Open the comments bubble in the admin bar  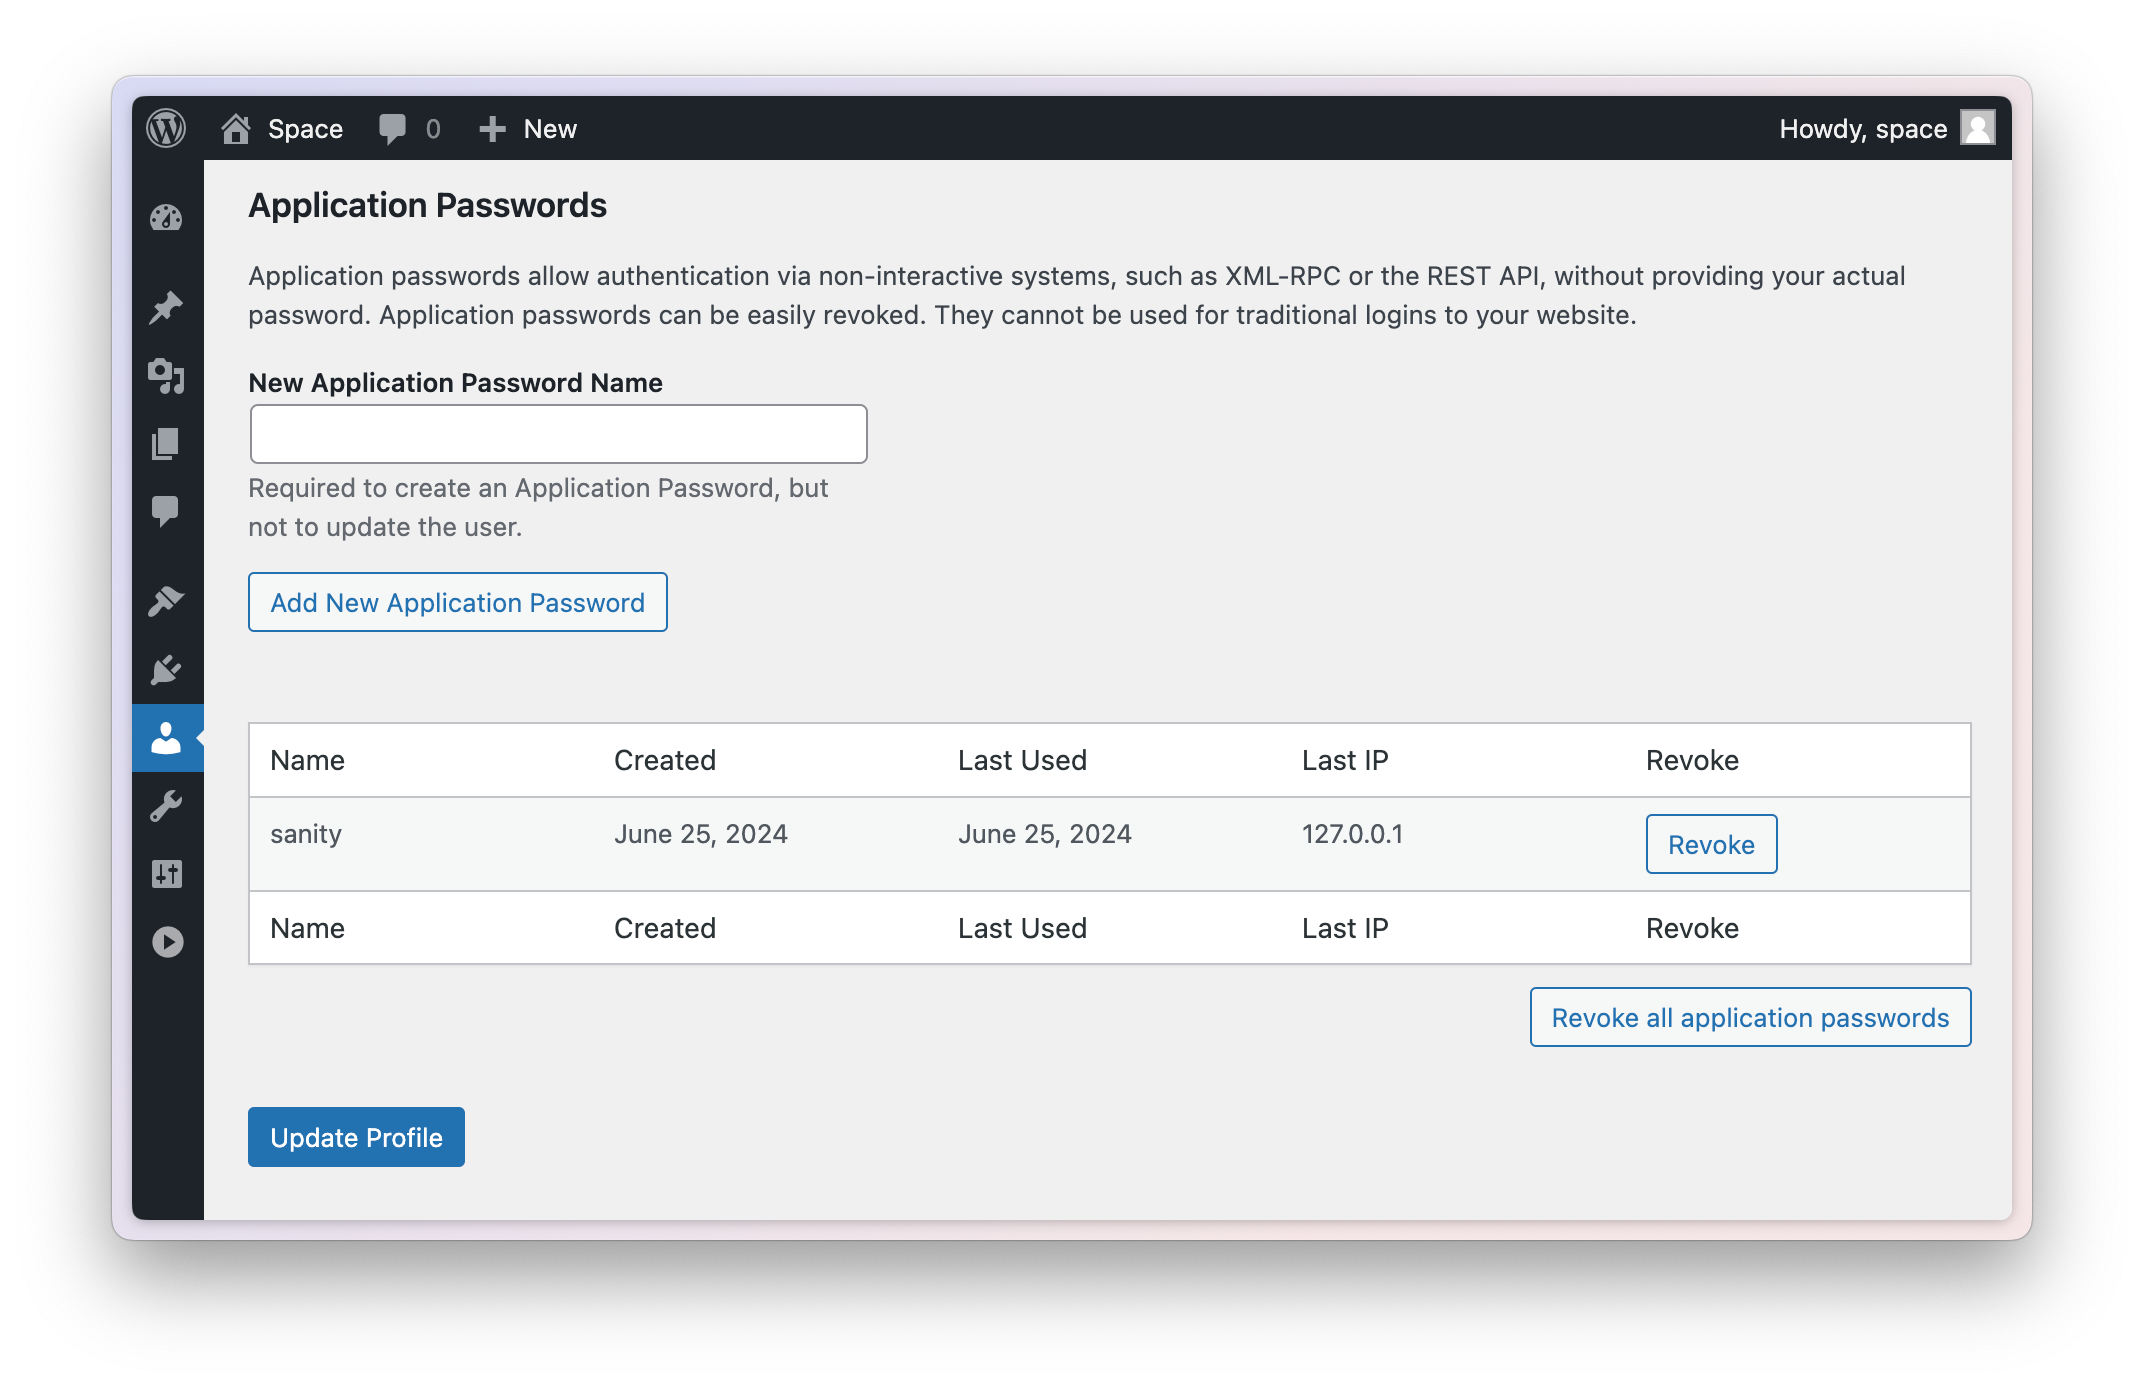pos(409,129)
